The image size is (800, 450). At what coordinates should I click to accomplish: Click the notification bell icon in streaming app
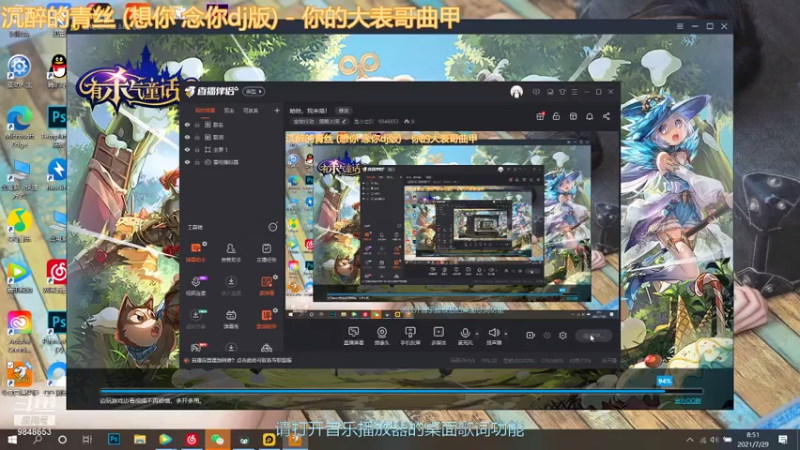point(589,116)
